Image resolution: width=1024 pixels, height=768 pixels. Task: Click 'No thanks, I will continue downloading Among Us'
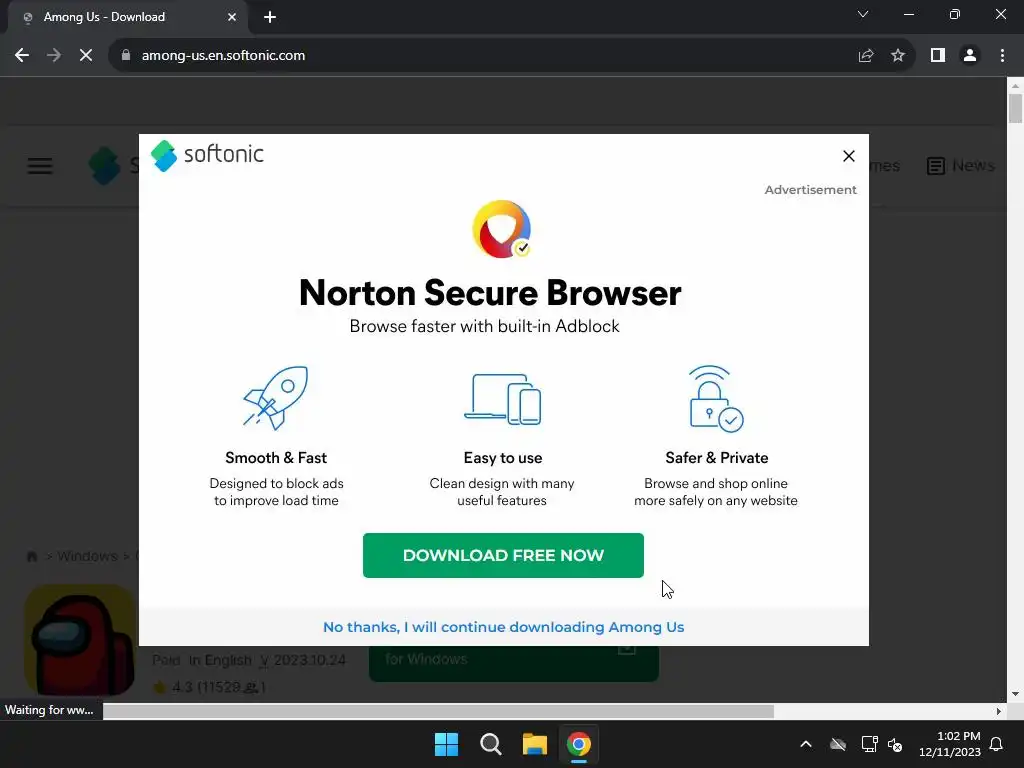tap(504, 627)
